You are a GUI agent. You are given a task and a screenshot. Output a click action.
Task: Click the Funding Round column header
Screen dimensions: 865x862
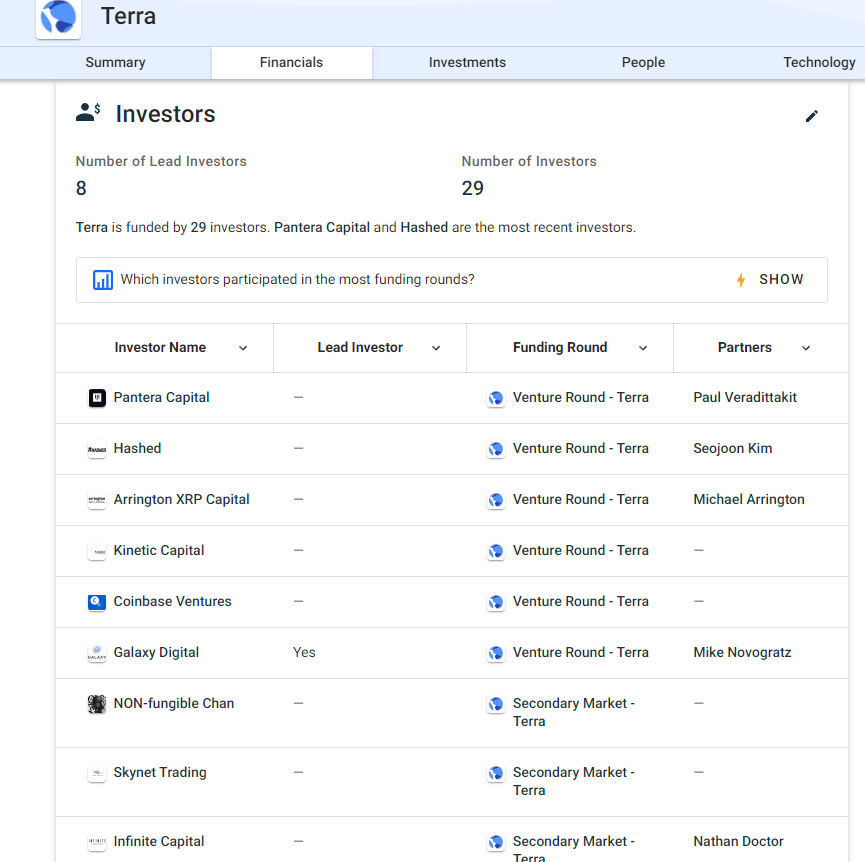coord(560,348)
